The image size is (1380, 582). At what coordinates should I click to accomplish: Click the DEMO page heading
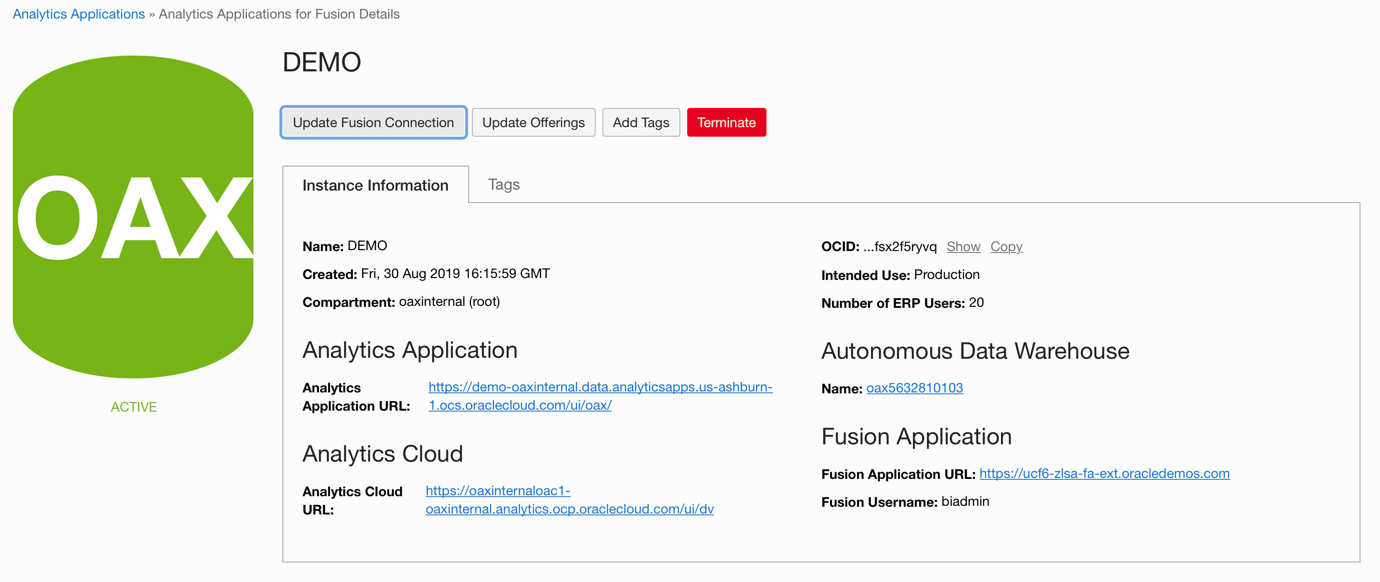321,62
